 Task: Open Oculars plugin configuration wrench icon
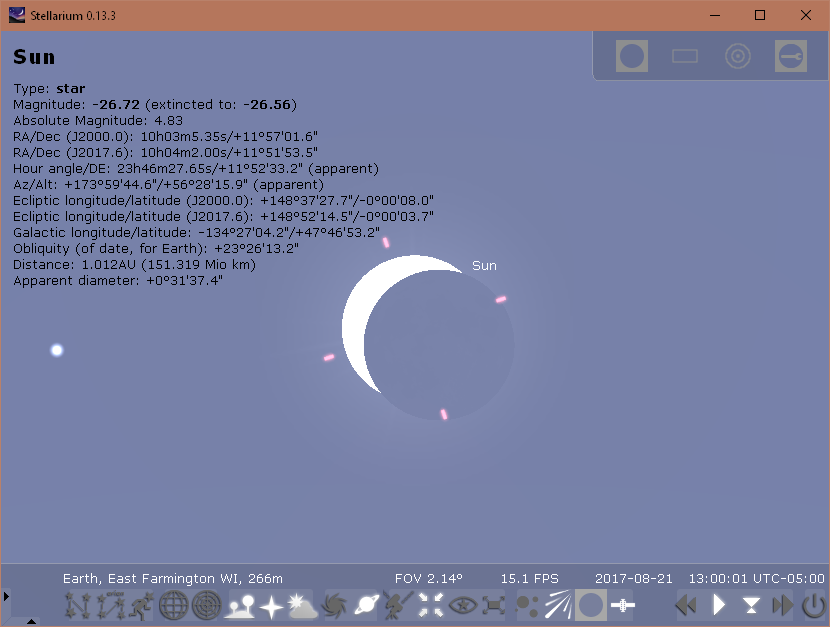tap(791, 56)
